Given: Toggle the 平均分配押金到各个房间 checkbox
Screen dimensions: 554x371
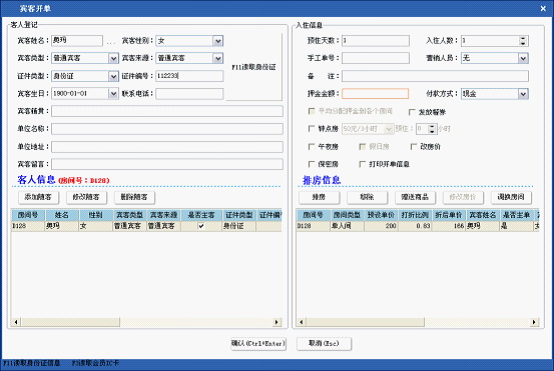Looking at the screenshot, I should point(311,111).
